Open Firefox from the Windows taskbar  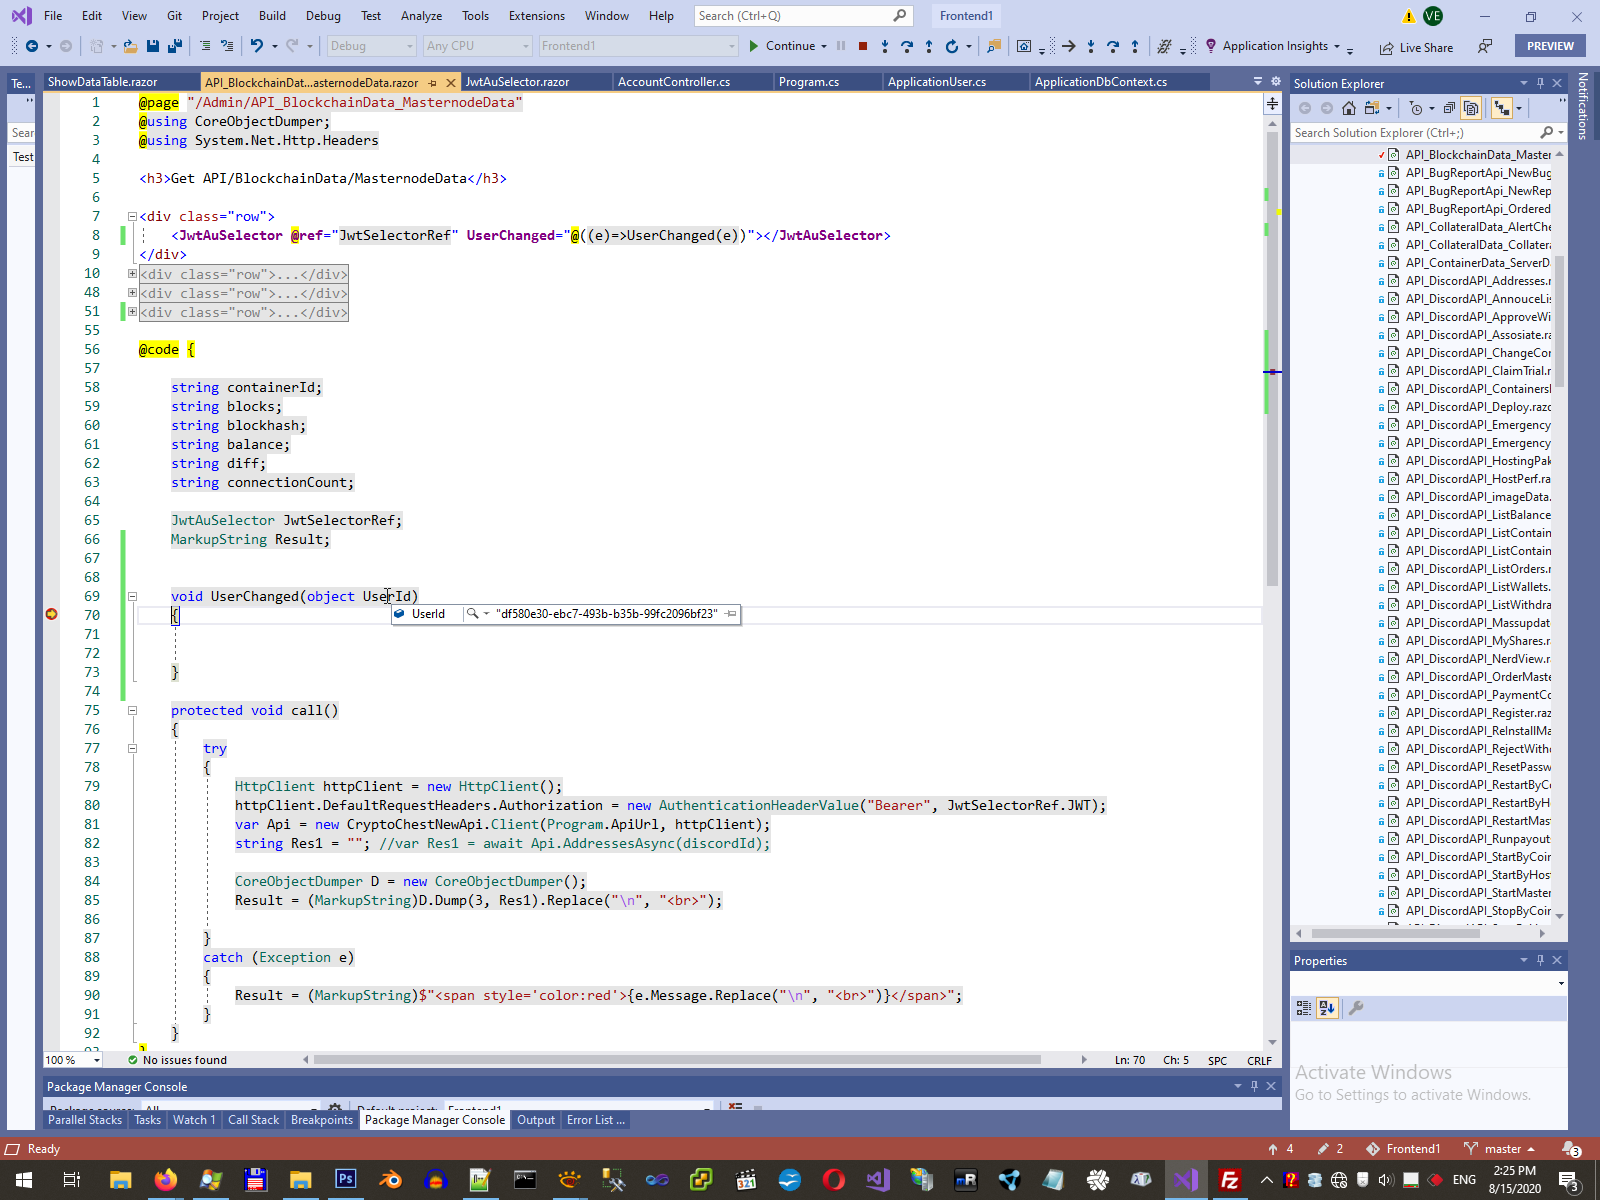point(166,1180)
